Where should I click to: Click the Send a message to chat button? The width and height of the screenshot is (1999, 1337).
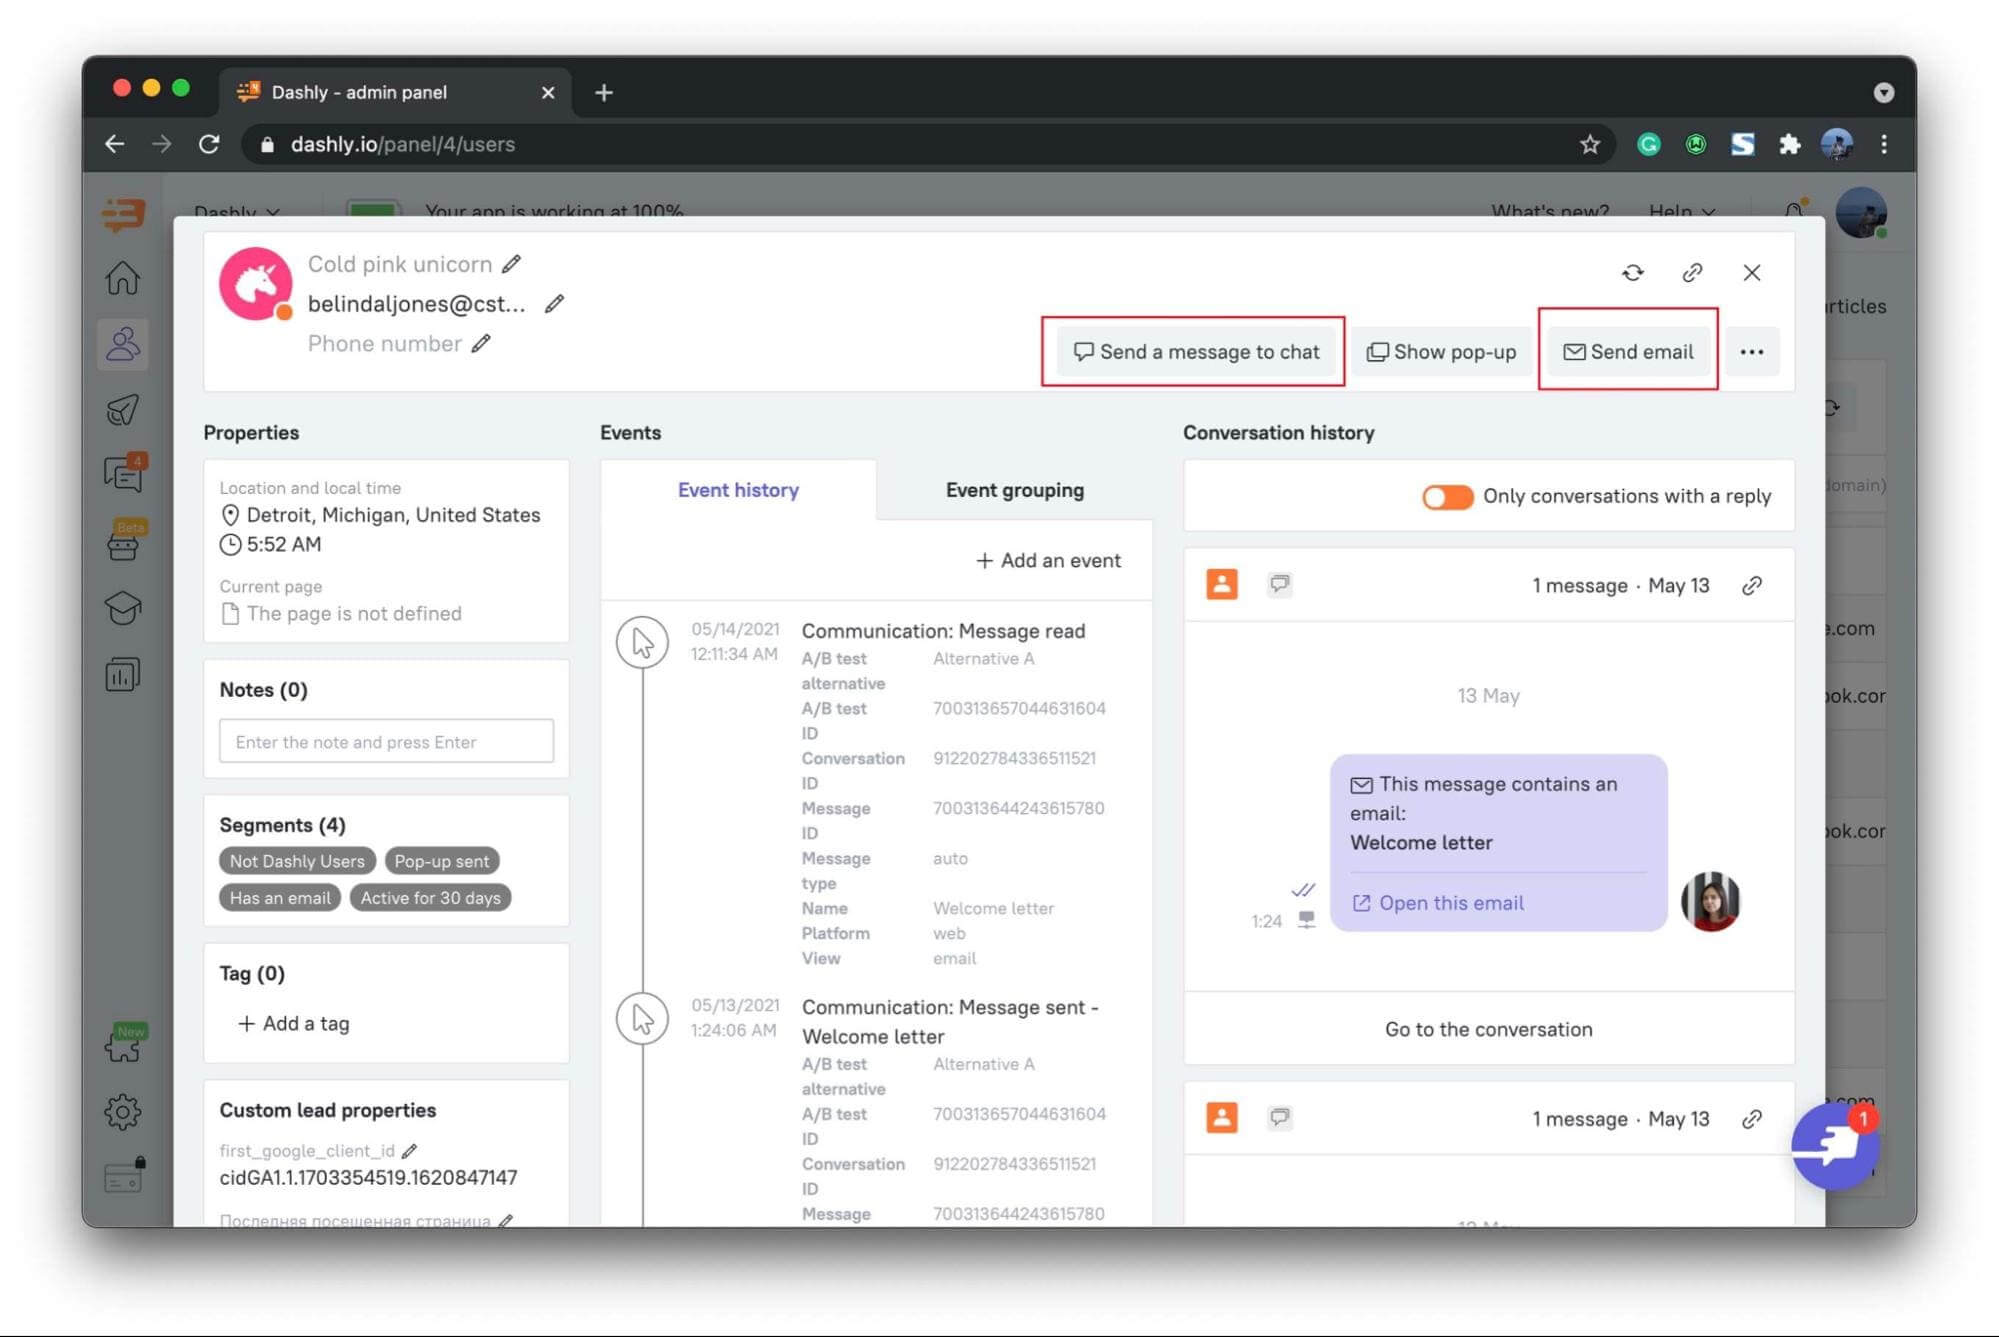[x=1195, y=352]
